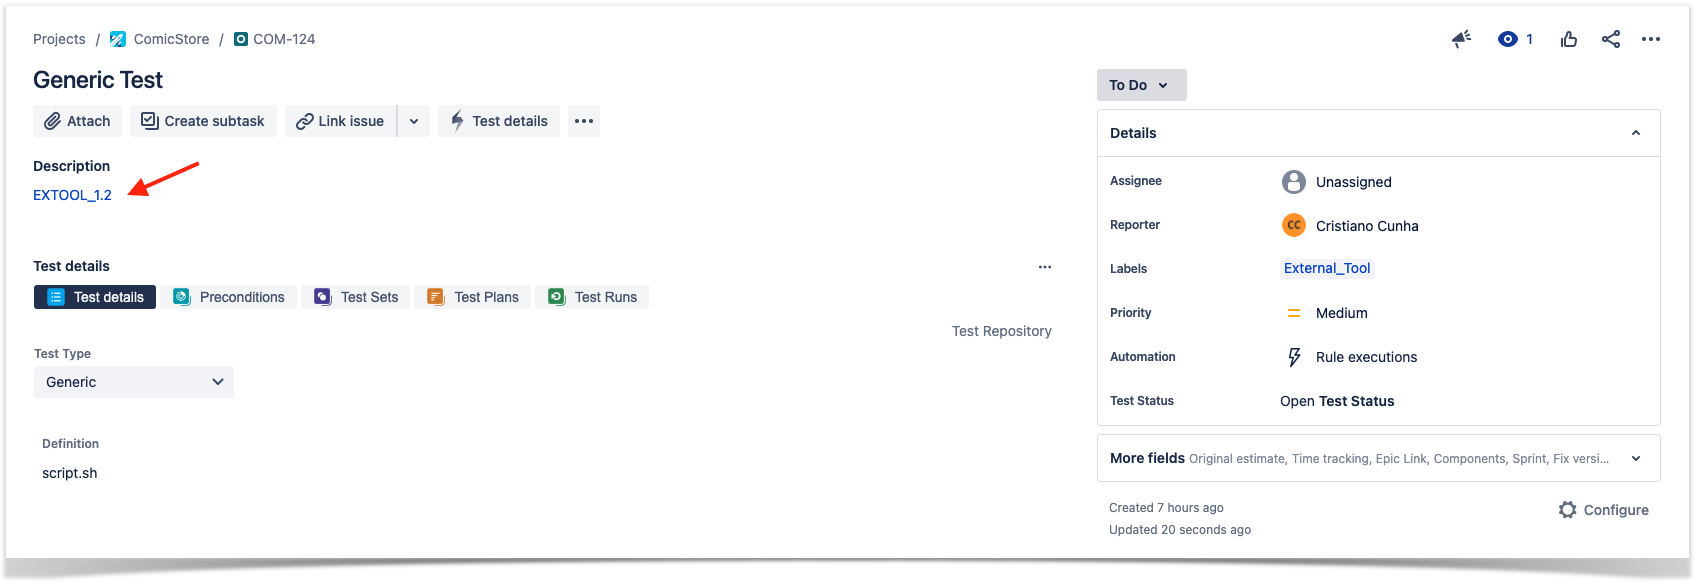Click the Cristiano Cunha reporter avatar
1703x587 pixels.
(x=1294, y=225)
